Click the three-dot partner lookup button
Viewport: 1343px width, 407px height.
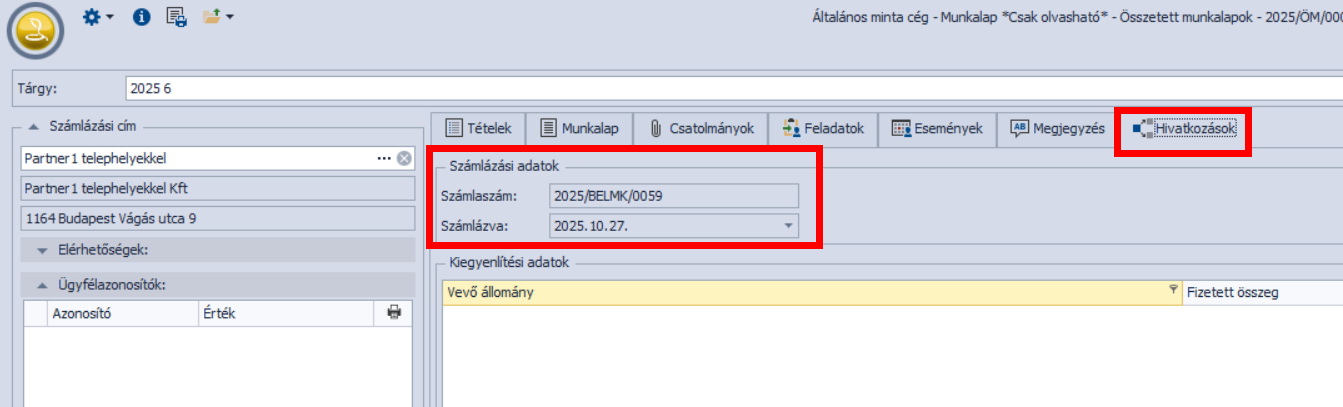[x=384, y=158]
